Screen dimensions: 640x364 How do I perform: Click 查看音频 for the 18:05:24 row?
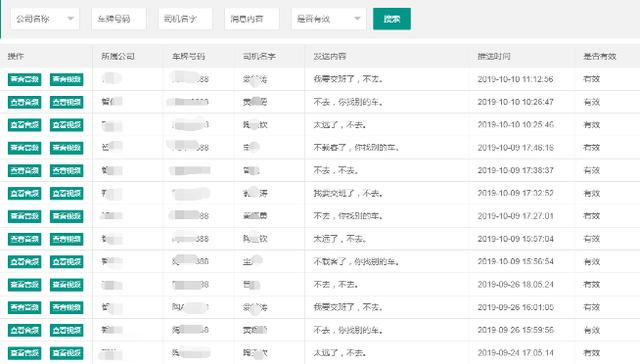[x=24, y=284]
